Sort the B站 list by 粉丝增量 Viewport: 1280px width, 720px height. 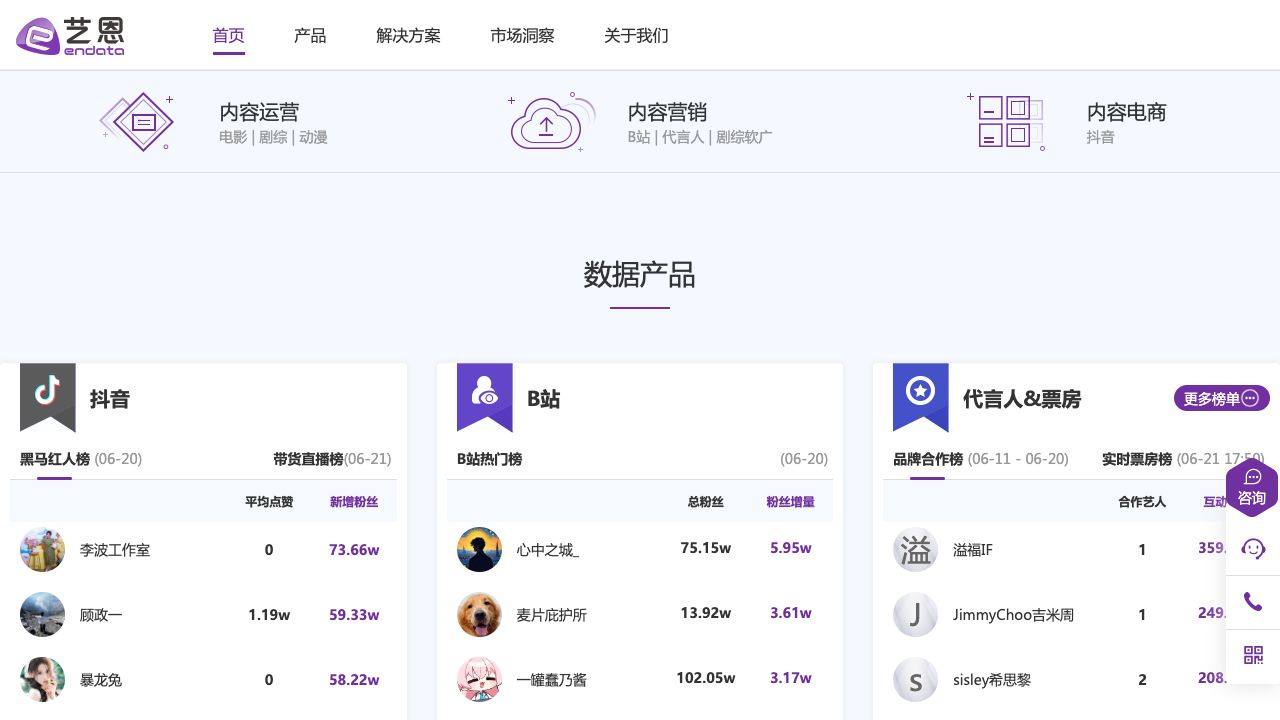point(790,501)
